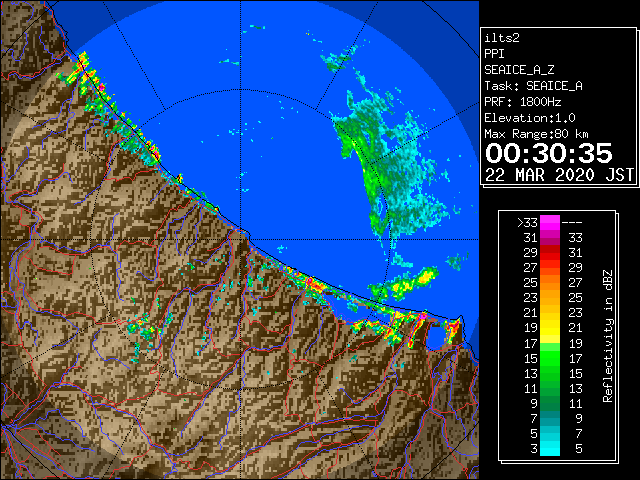Click the magenta >33 dBZ legend swatch

tap(550, 223)
